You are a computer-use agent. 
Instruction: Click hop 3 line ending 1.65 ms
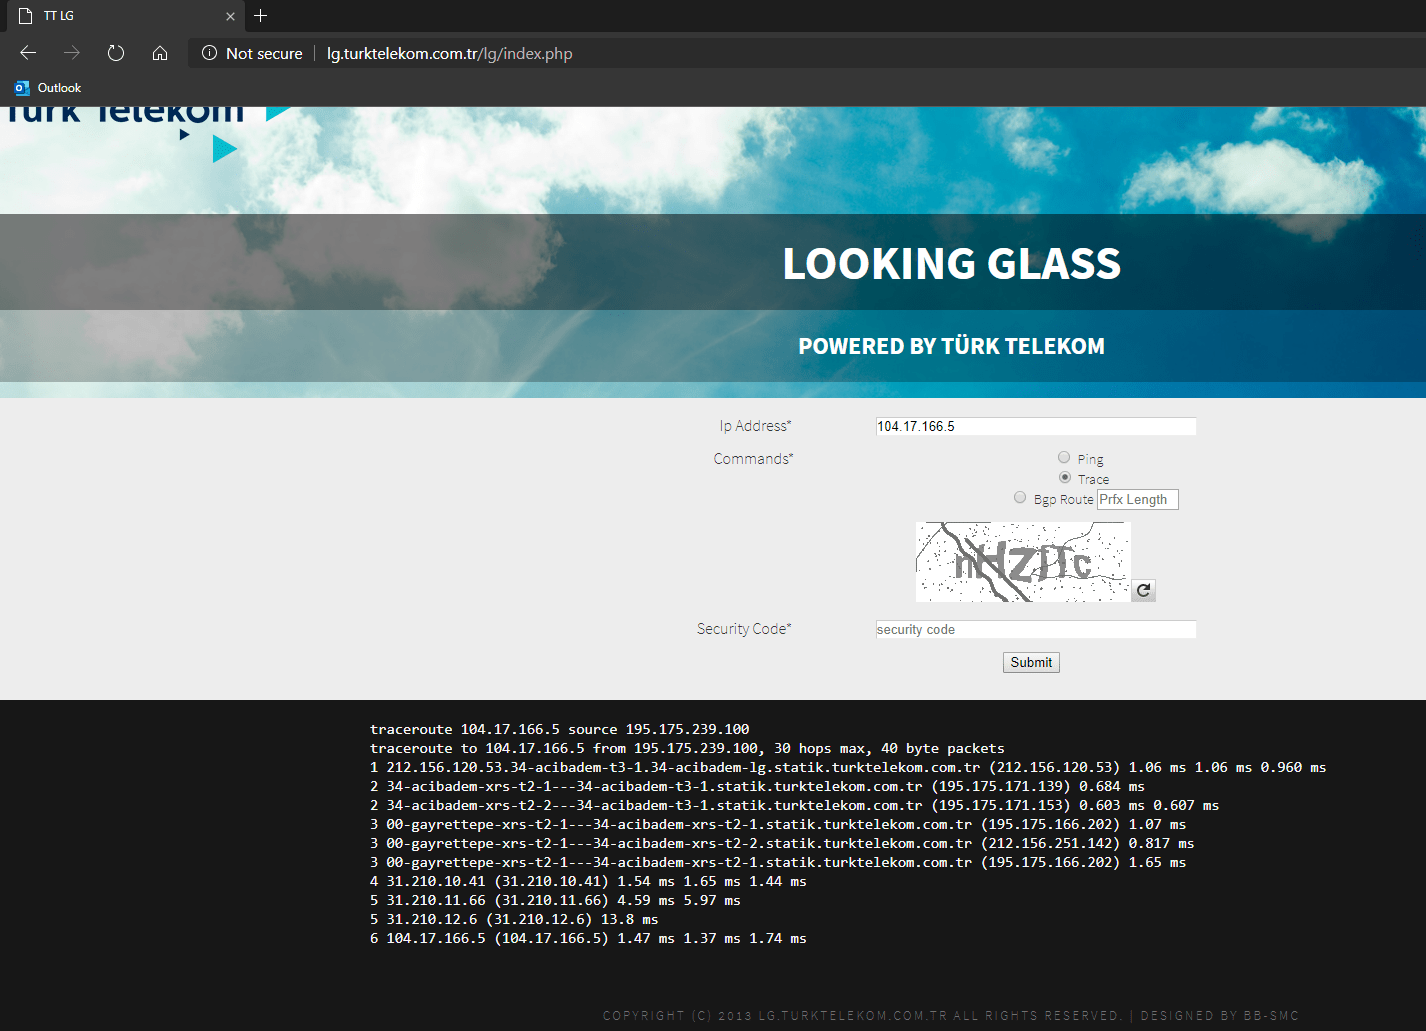[x=778, y=862]
